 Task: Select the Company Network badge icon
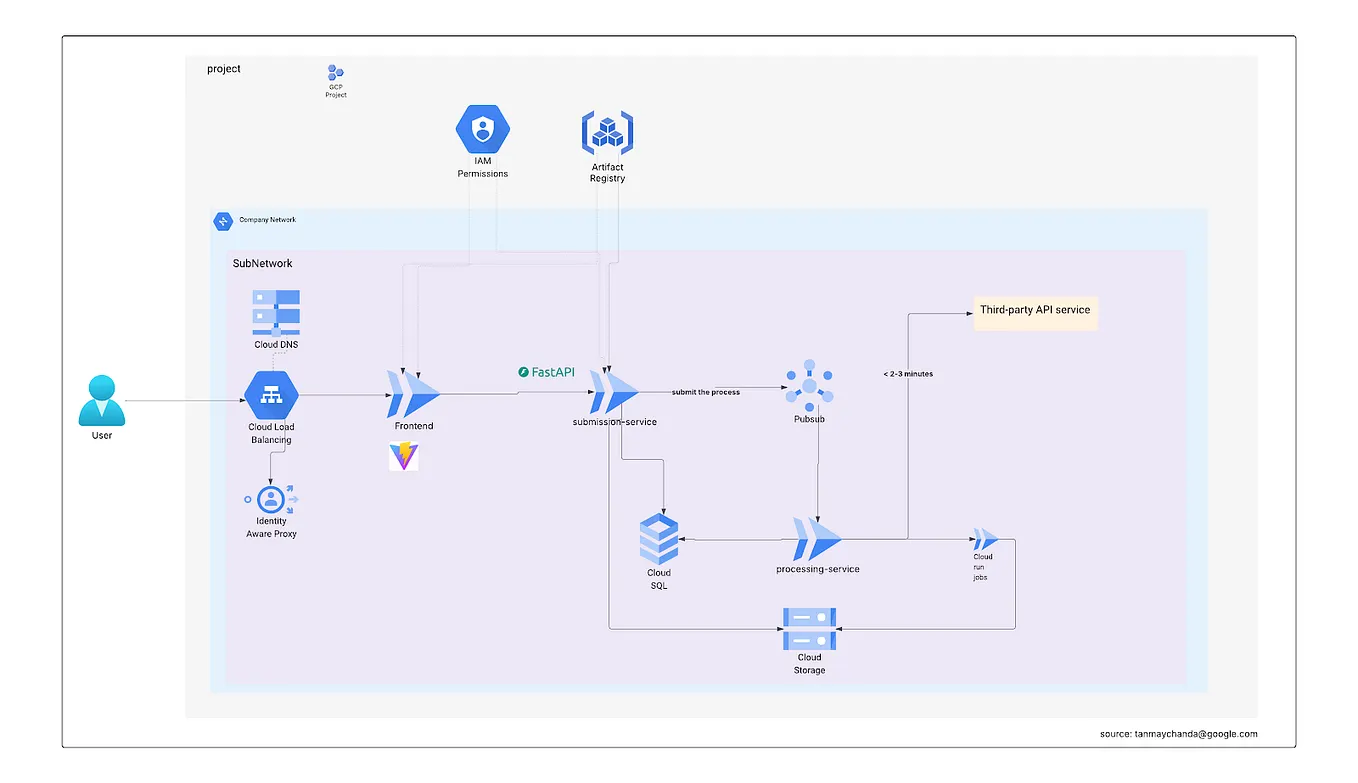click(222, 221)
